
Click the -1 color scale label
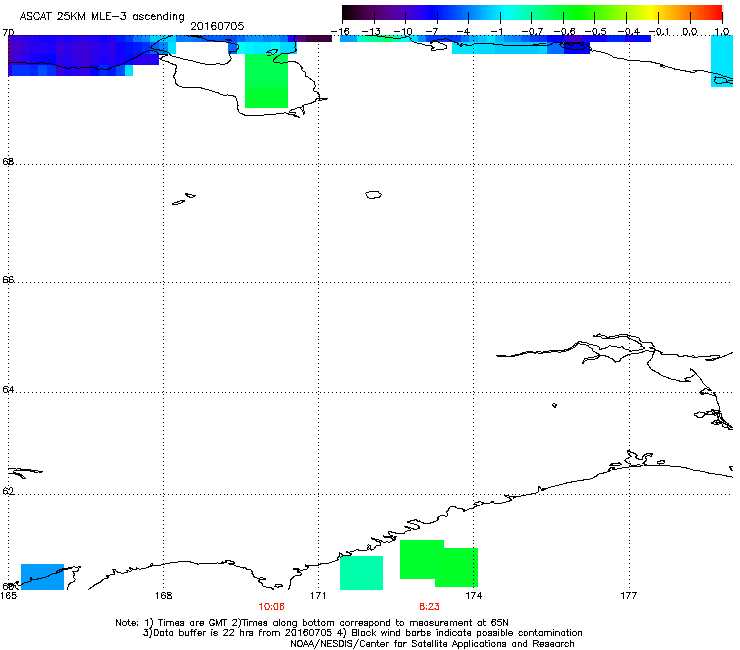click(x=495, y=32)
